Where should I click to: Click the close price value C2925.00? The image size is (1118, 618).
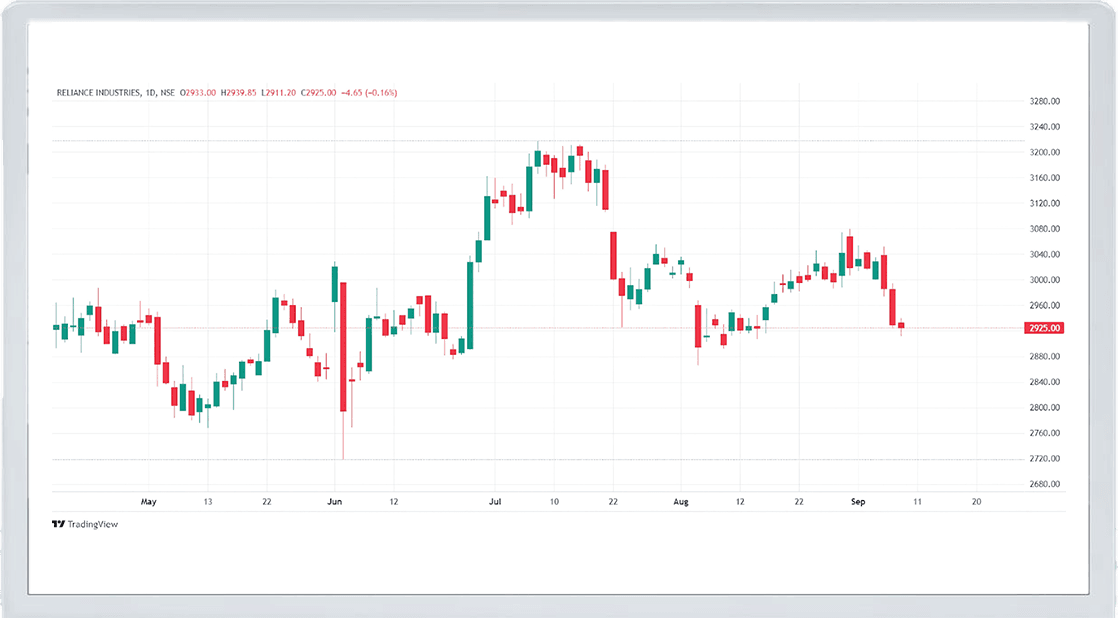point(320,93)
